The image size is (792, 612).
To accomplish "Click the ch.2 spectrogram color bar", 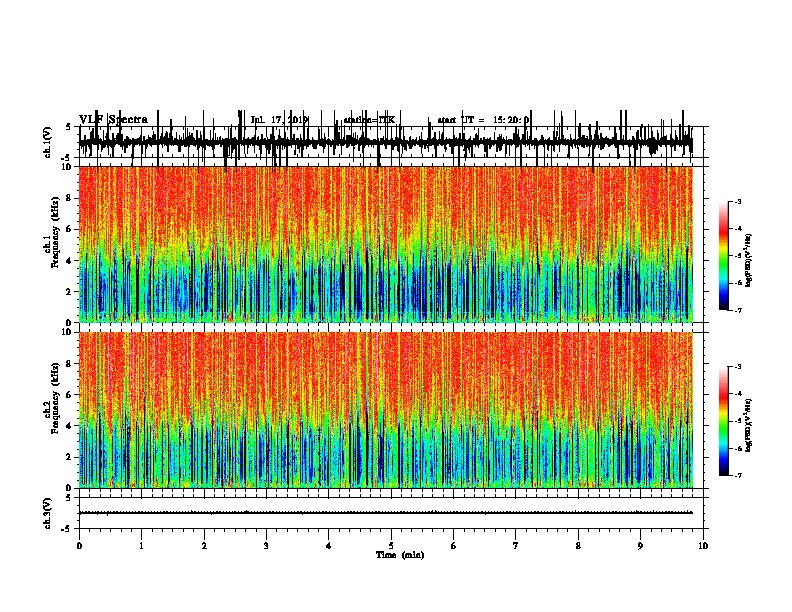I will (724, 421).
